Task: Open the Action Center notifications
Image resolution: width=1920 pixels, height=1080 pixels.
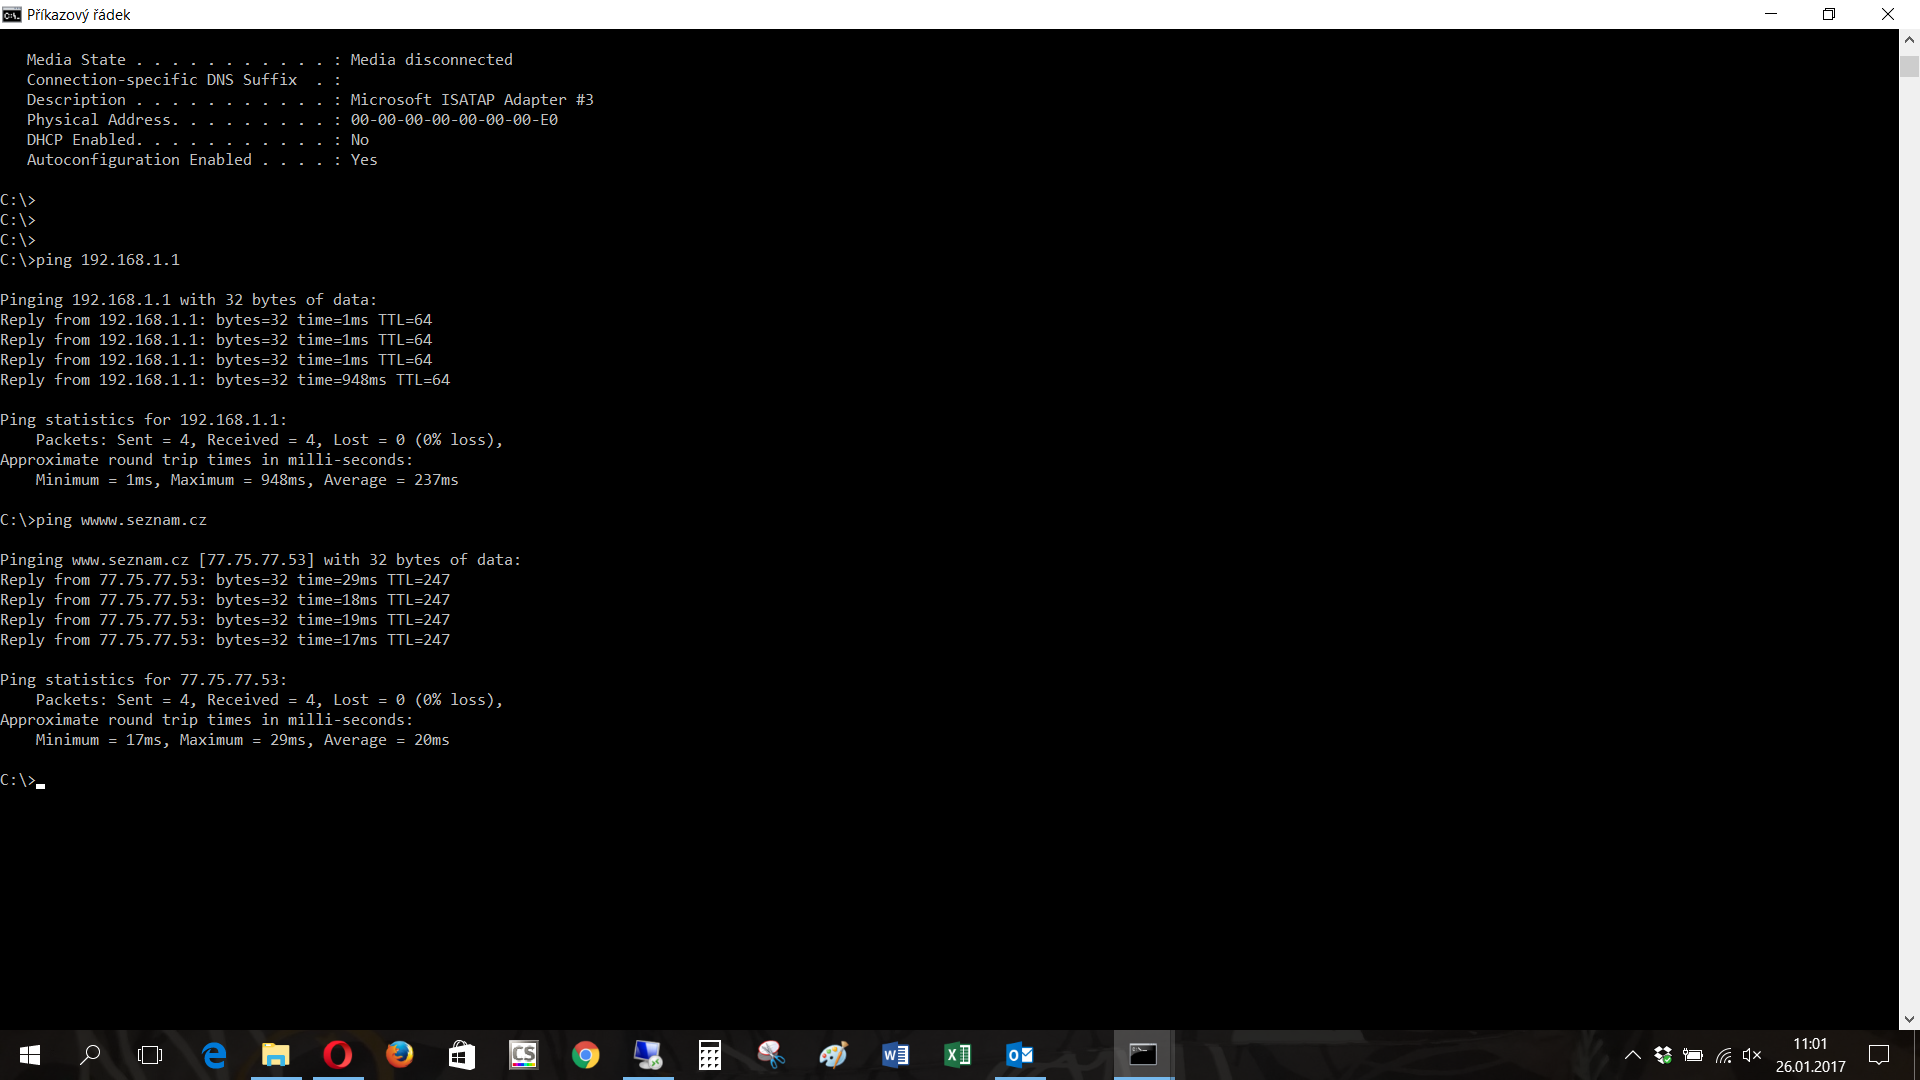Action: point(1879,1055)
